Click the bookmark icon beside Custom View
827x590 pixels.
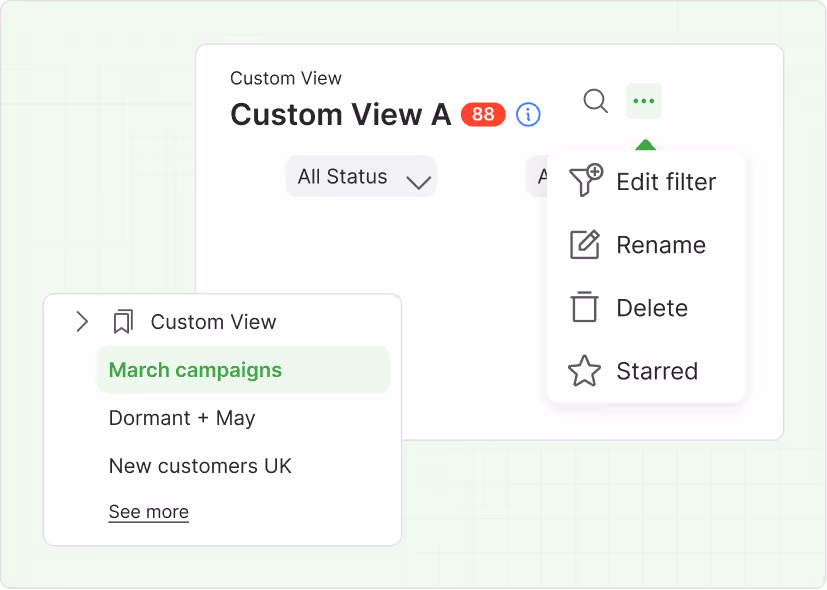[x=123, y=322]
